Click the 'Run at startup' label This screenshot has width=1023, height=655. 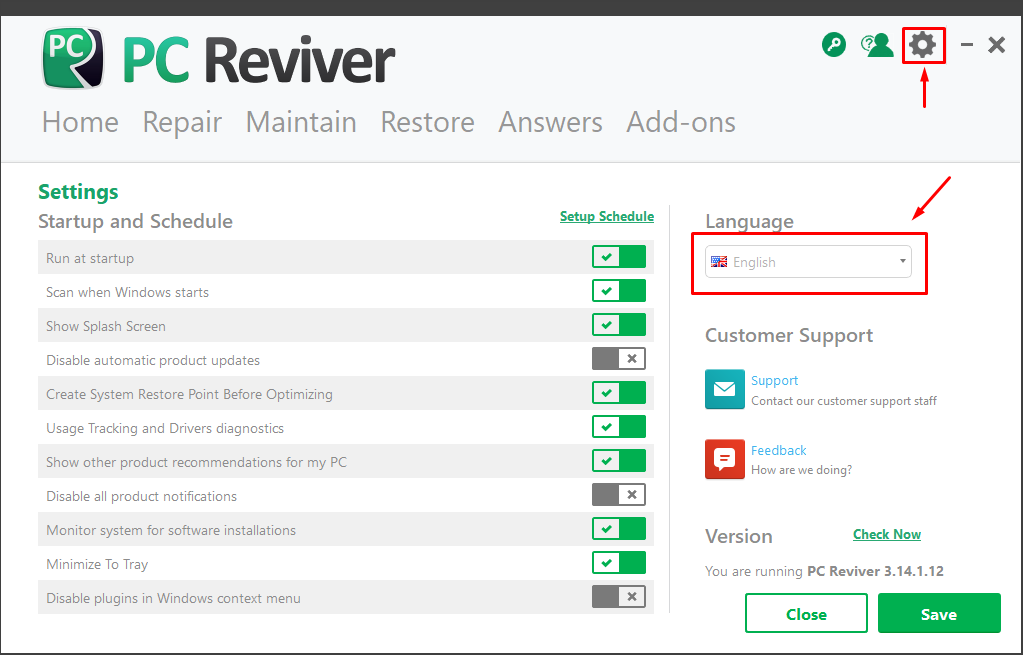pyautogui.click(x=90, y=258)
